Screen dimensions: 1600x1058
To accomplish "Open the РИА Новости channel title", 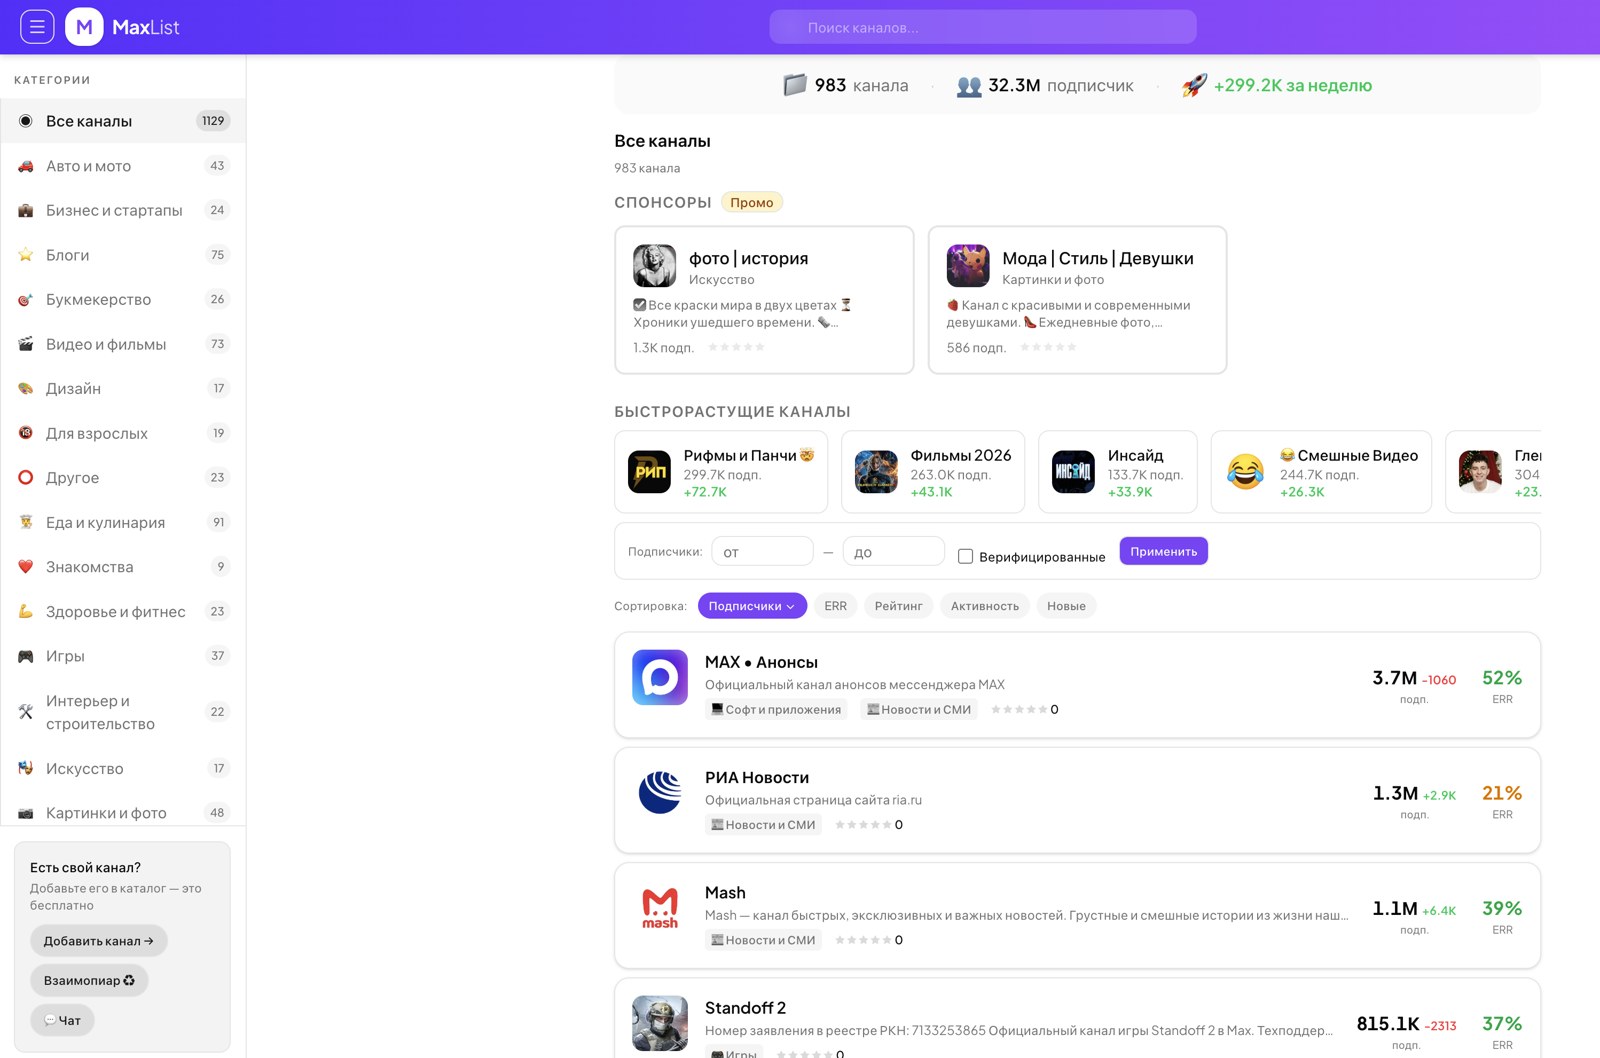I will click(757, 777).
